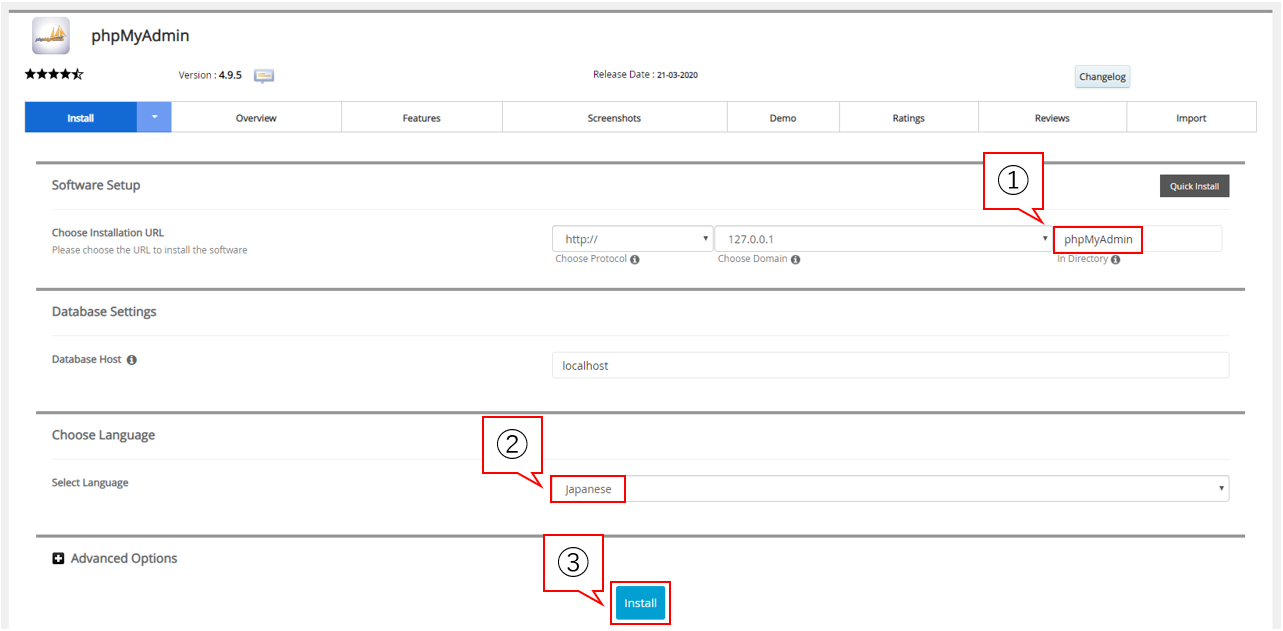
Task: Click the Database Host input field
Action: (890, 366)
